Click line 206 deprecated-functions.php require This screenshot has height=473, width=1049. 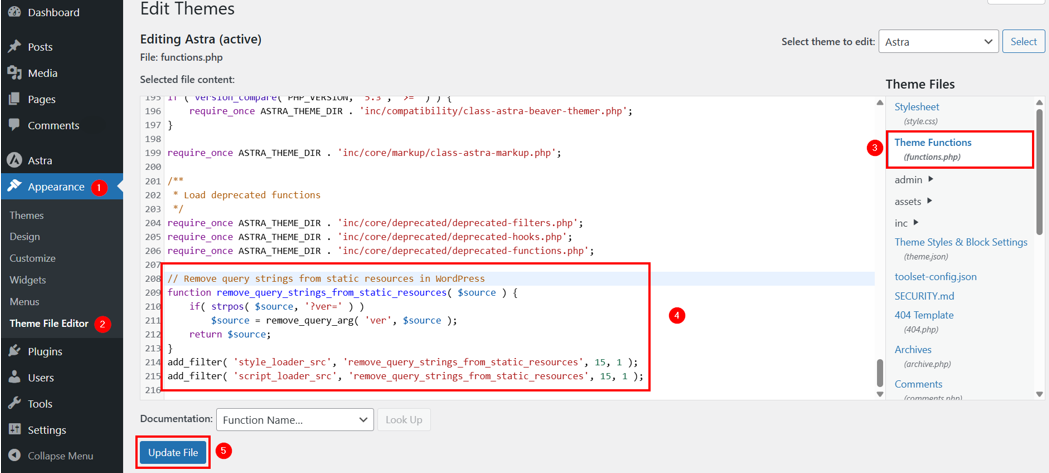(x=381, y=251)
